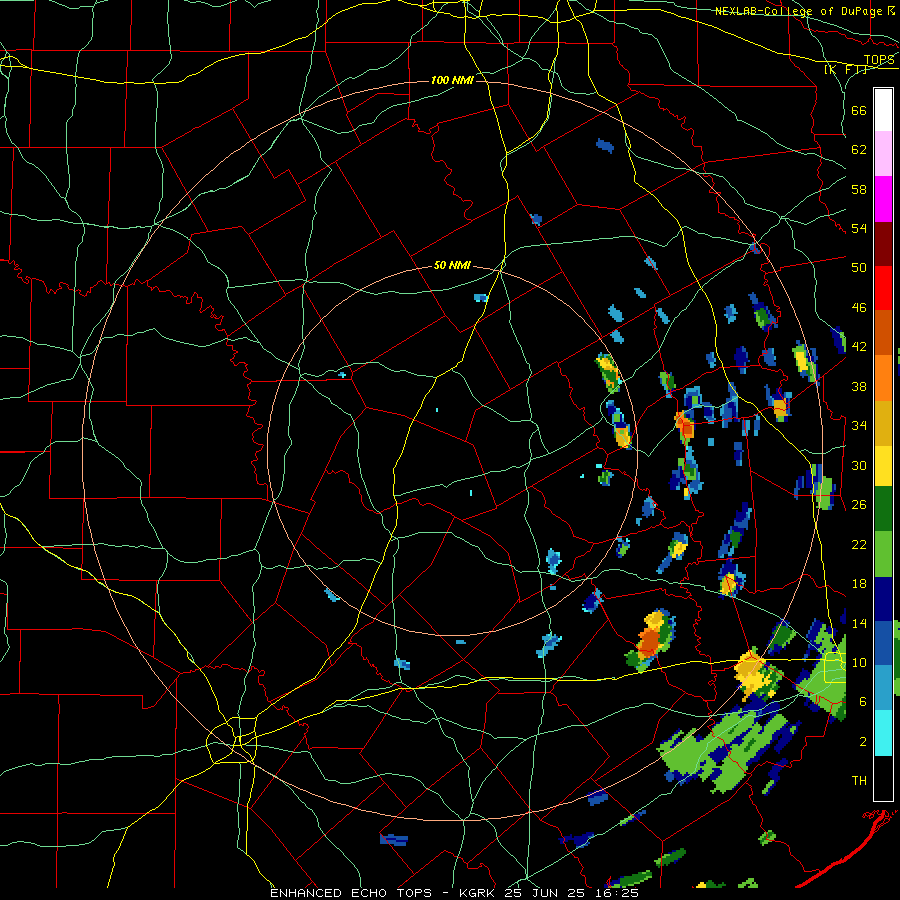
Task: Click the '26' value on the legend
Action: [x=859, y=505]
